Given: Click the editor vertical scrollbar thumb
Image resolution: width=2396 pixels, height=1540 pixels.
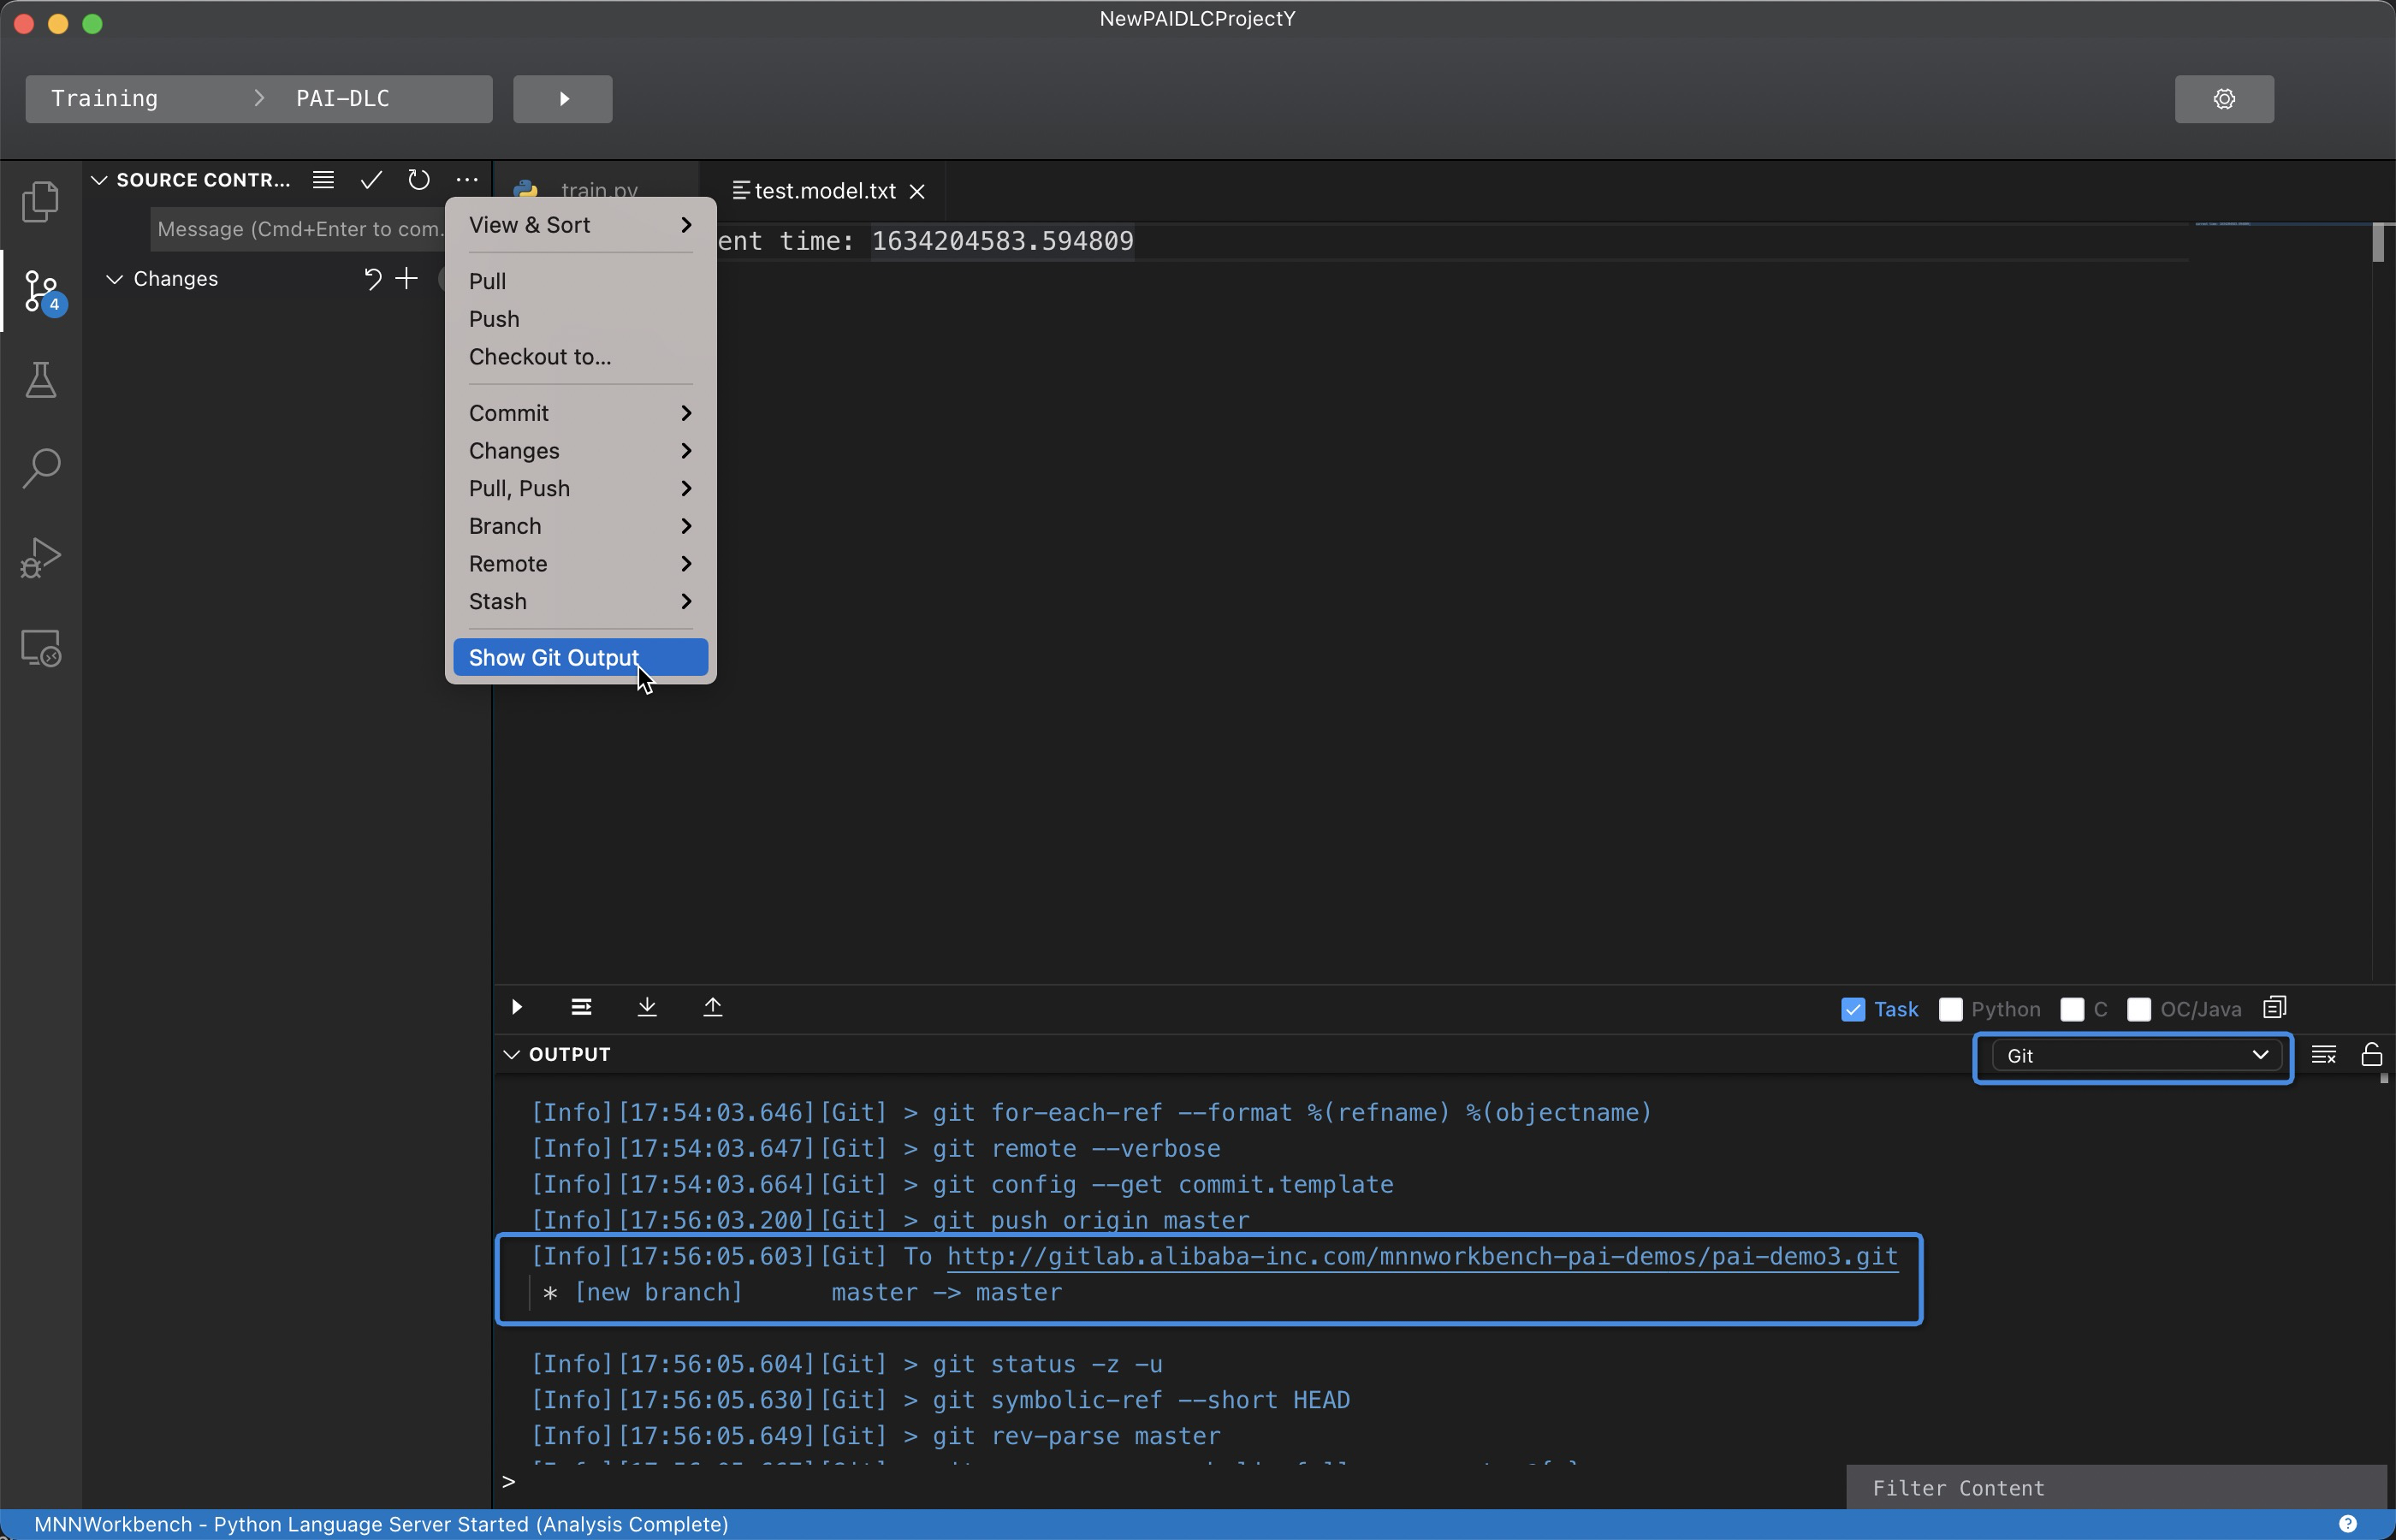Looking at the screenshot, I should pyautogui.click(x=2378, y=243).
